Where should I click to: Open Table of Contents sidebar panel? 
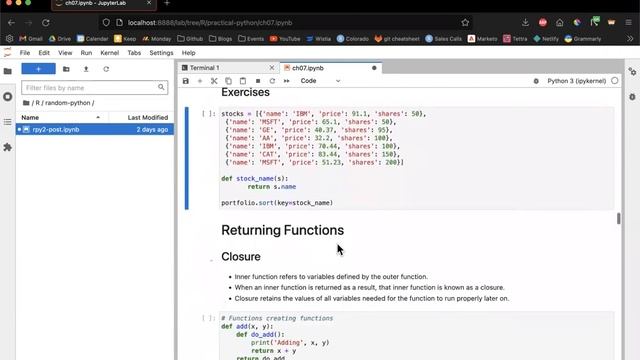tap(8, 122)
